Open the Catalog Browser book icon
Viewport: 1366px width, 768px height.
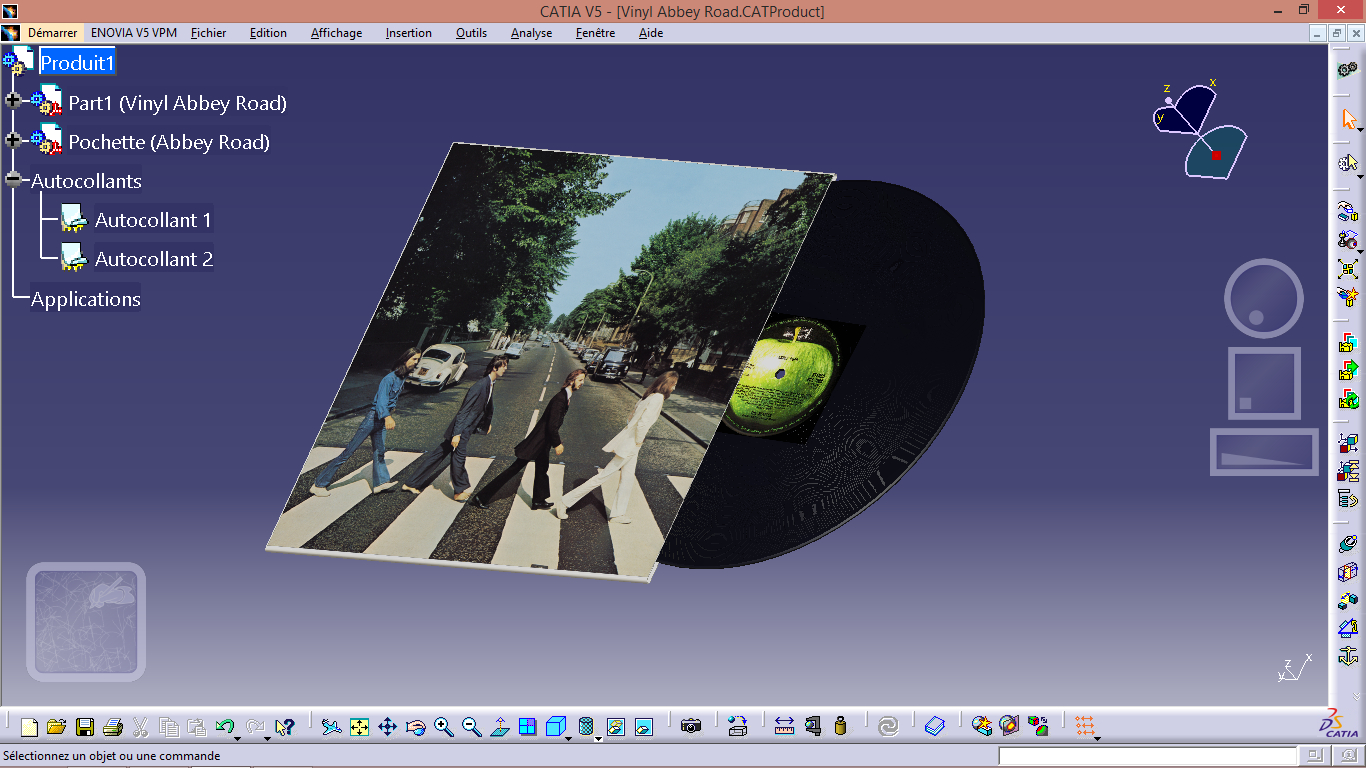pyautogui.click(x=935, y=727)
